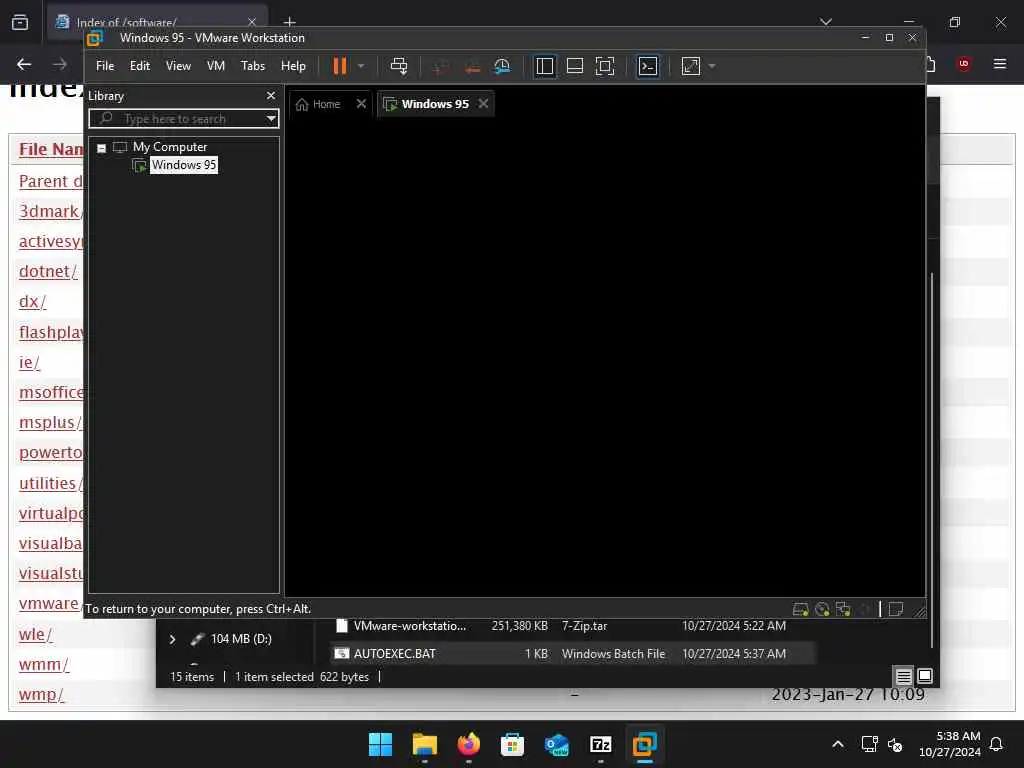Open the Edit menu in VMware
1024x768 pixels.
pos(140,66)
